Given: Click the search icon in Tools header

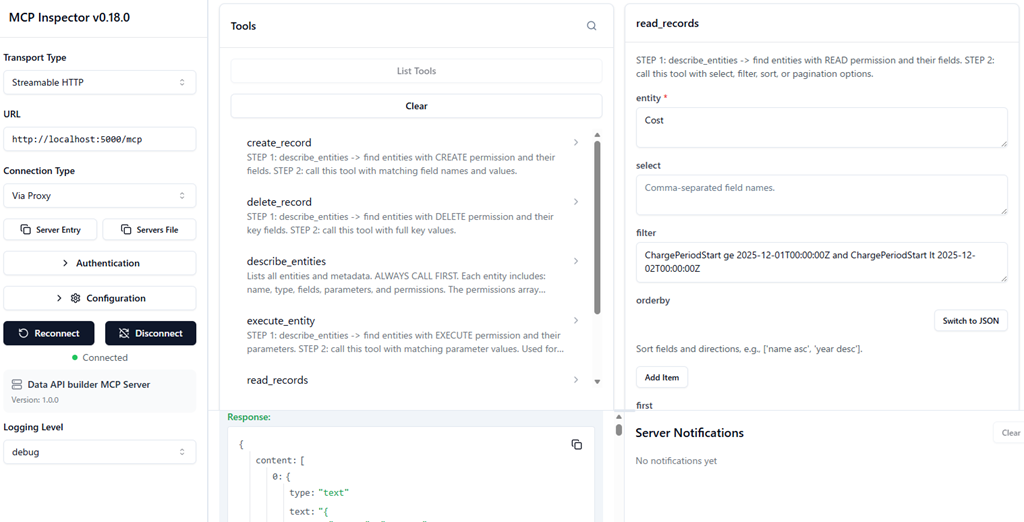Looking at the screenshot, I should (x=592, y=26).
